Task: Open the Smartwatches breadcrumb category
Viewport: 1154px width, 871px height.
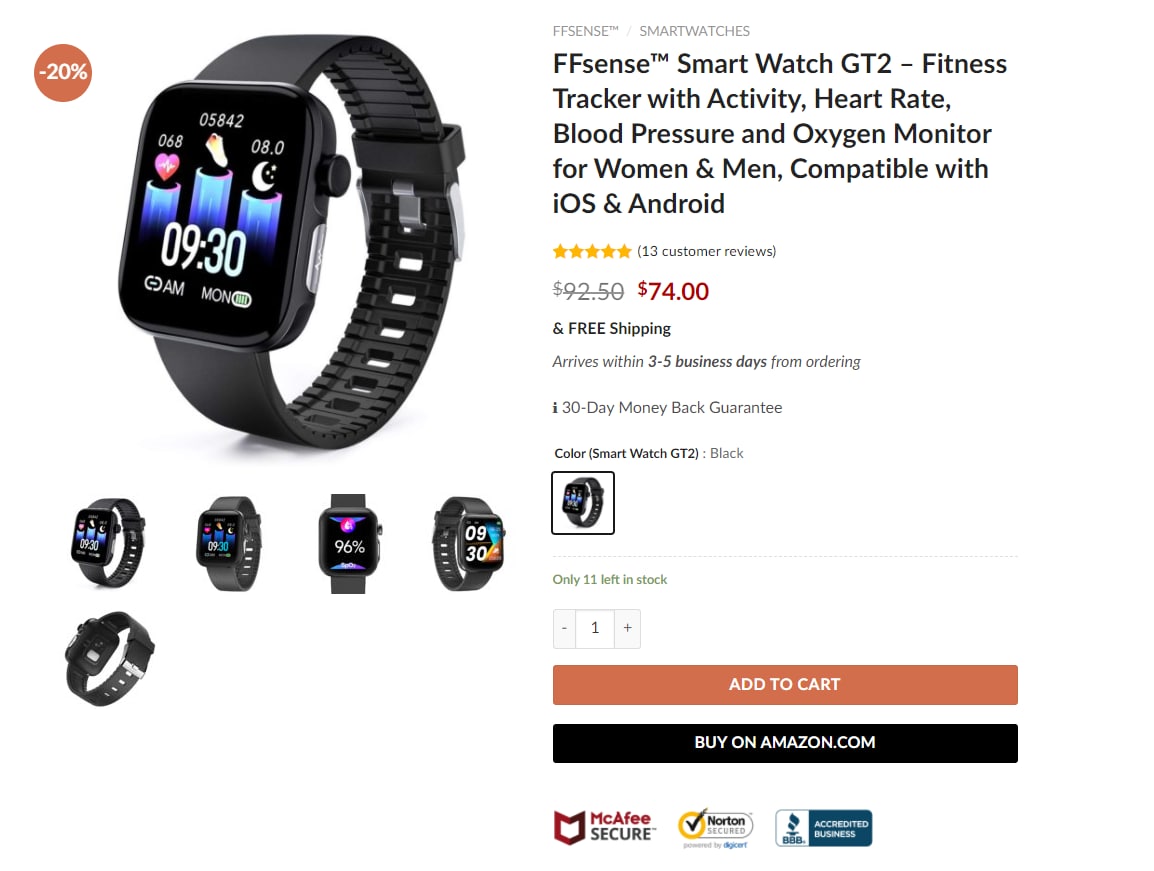Action: tap(694, 31)
